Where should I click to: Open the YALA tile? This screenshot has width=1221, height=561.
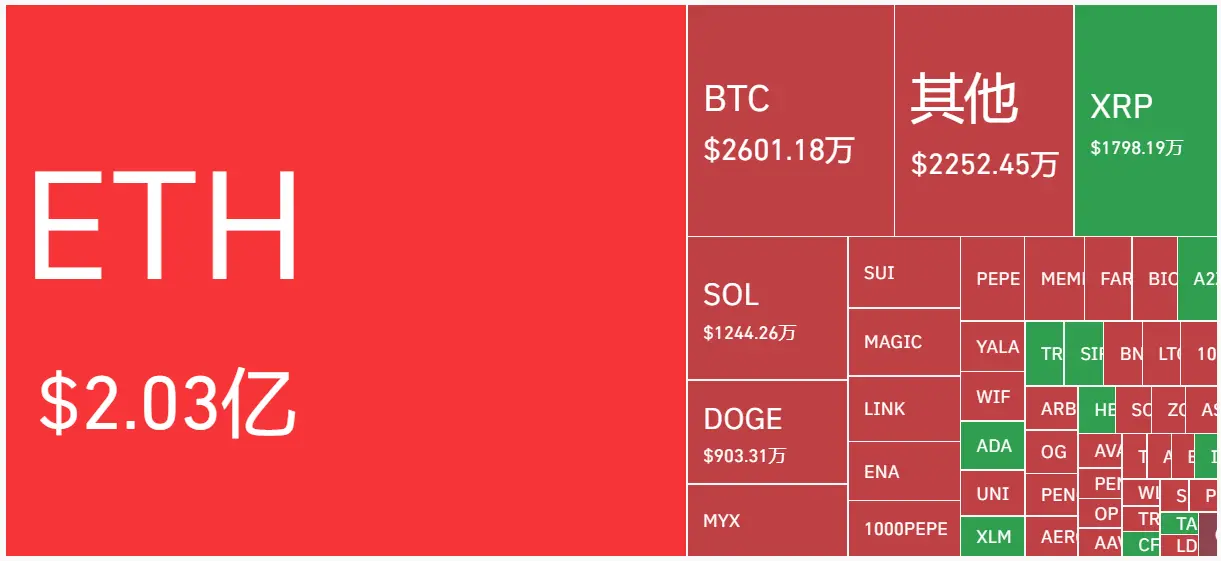(x=992, y=346)
